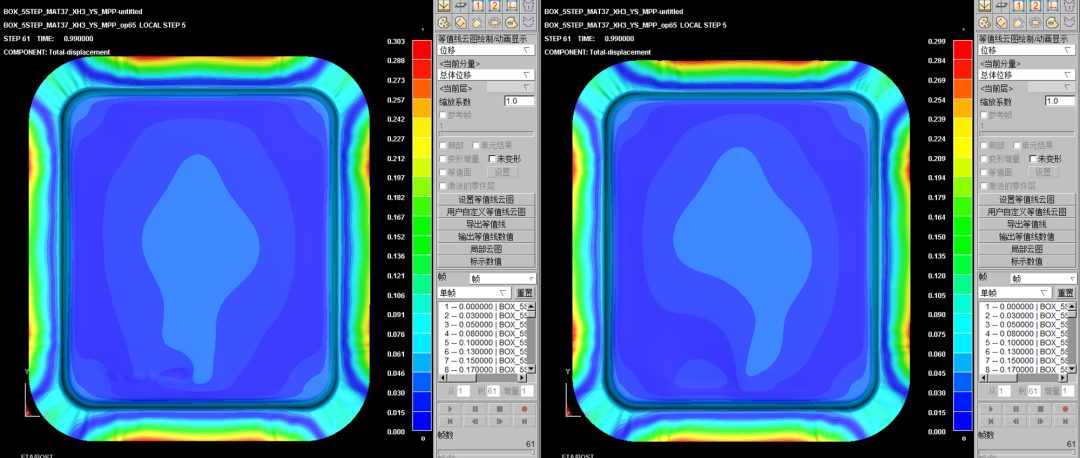Click 设置等值线云图 button in left panel
Screen dimensions: 1080x458
[x=486, y=199]
